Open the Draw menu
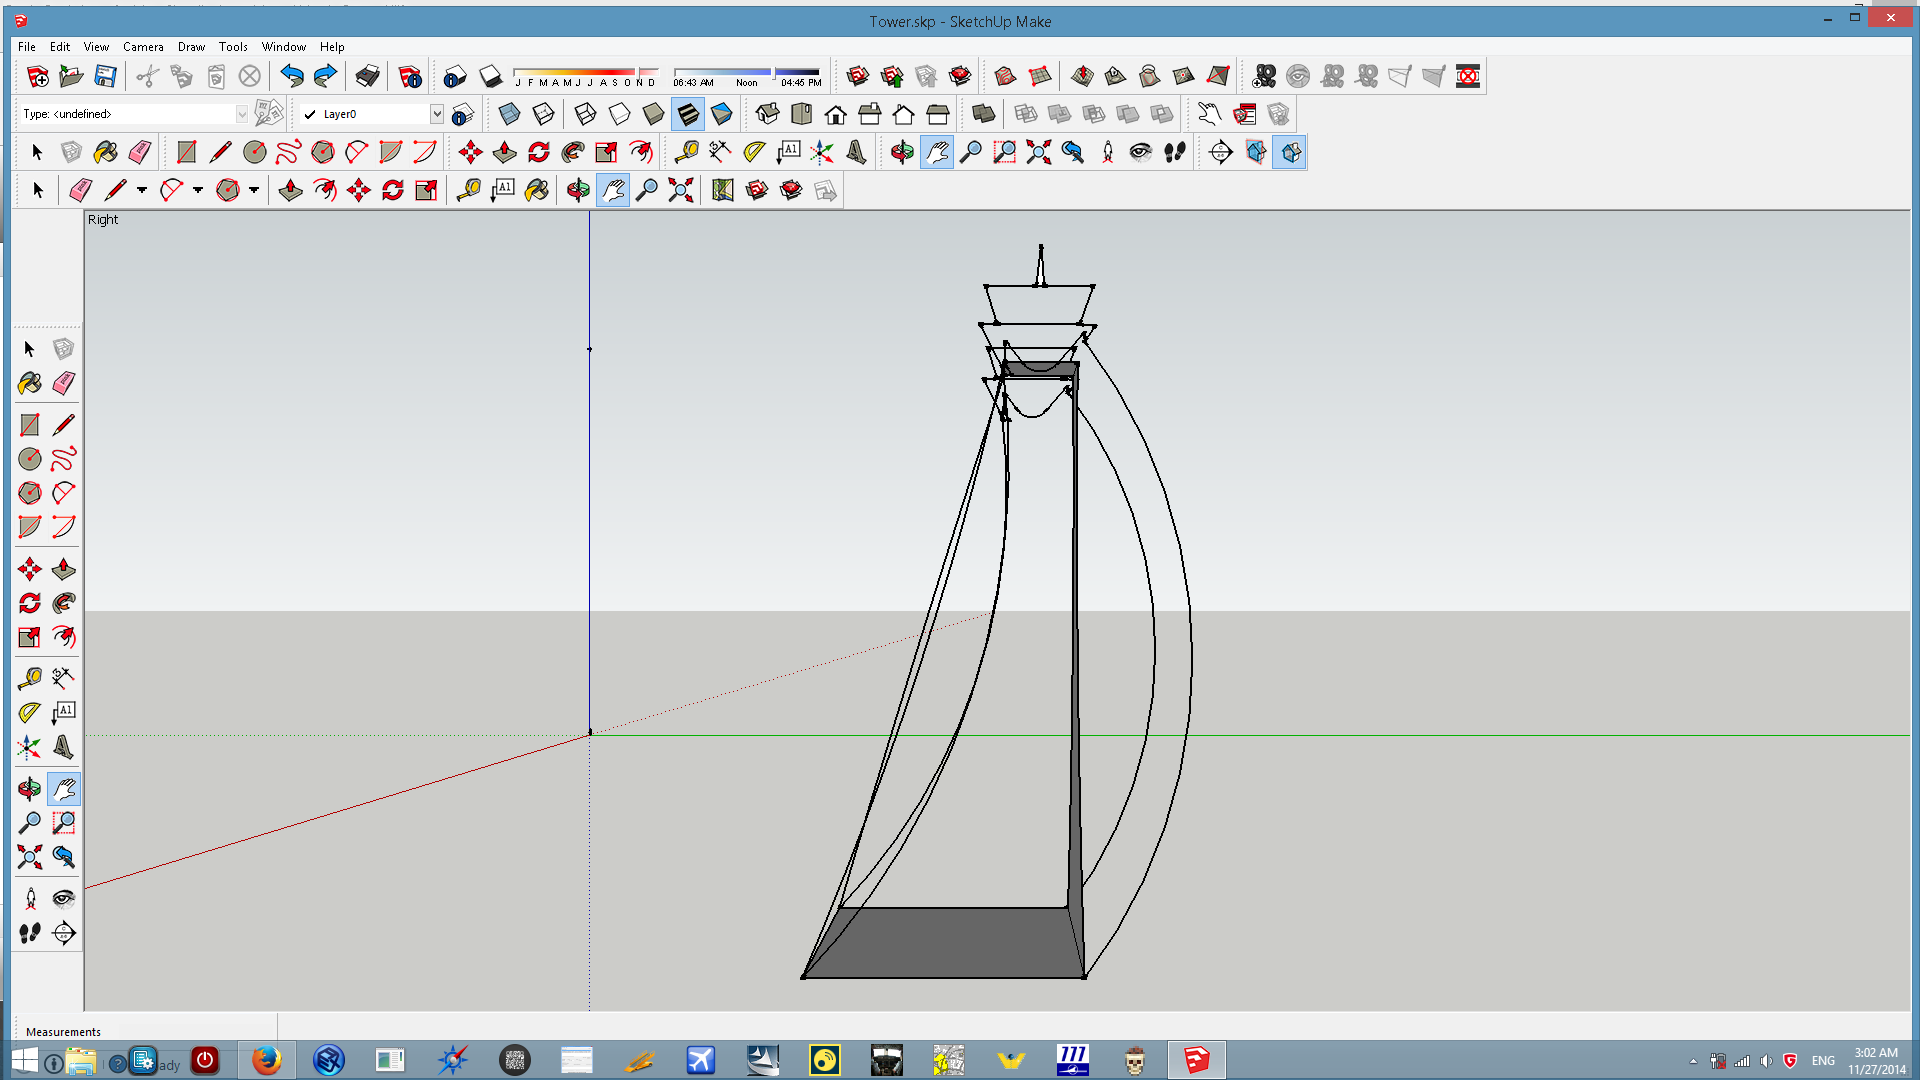Screen dimensions: 1920x1080 coord(191,47)
